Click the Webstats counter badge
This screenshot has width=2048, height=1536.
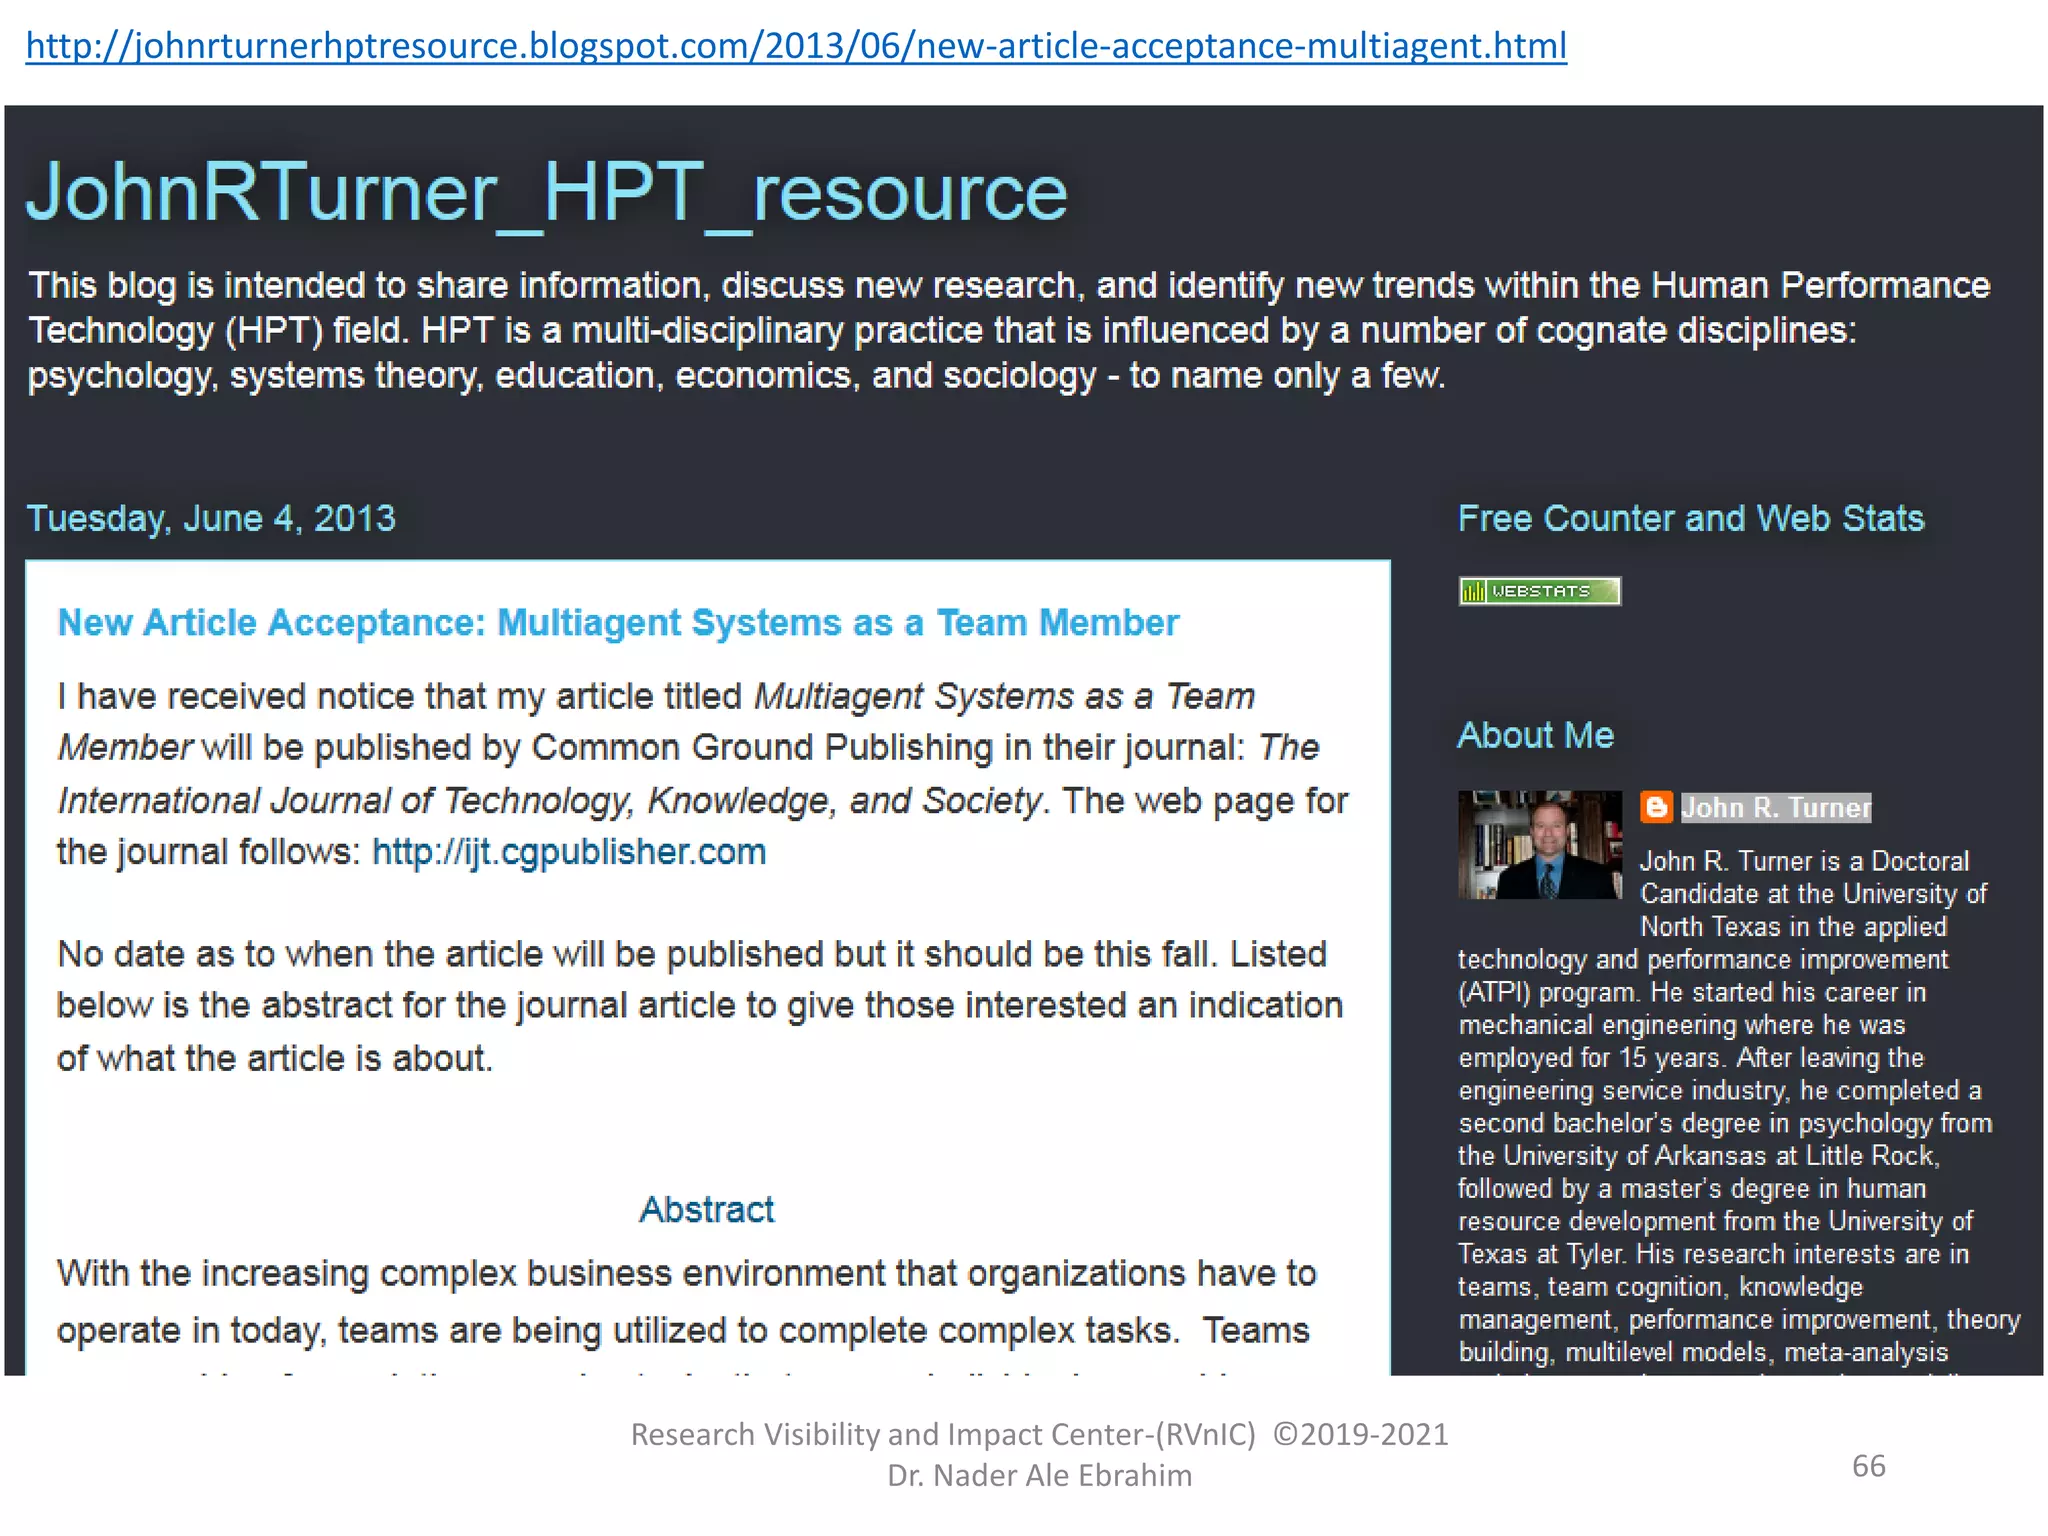[1539, 591]
